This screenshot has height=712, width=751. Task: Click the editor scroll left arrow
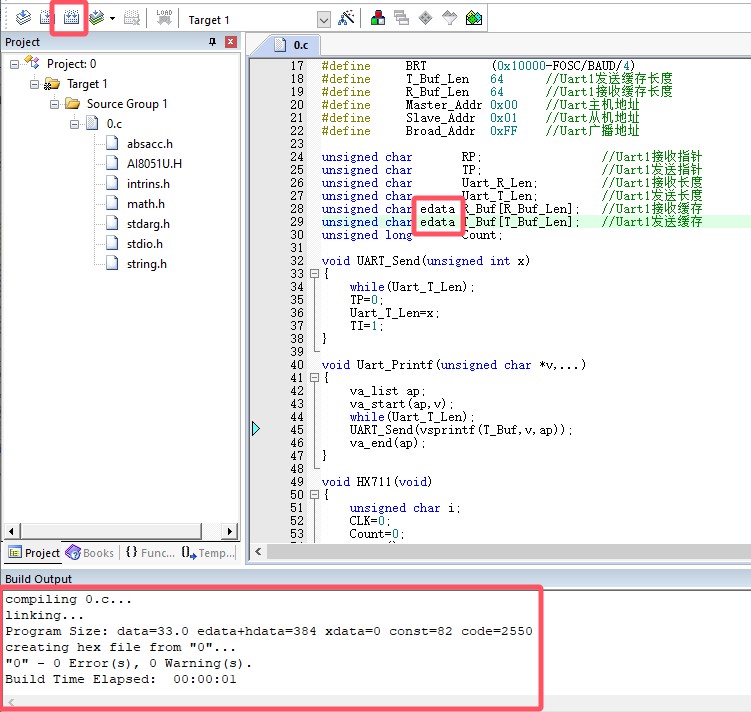[258, 551]
